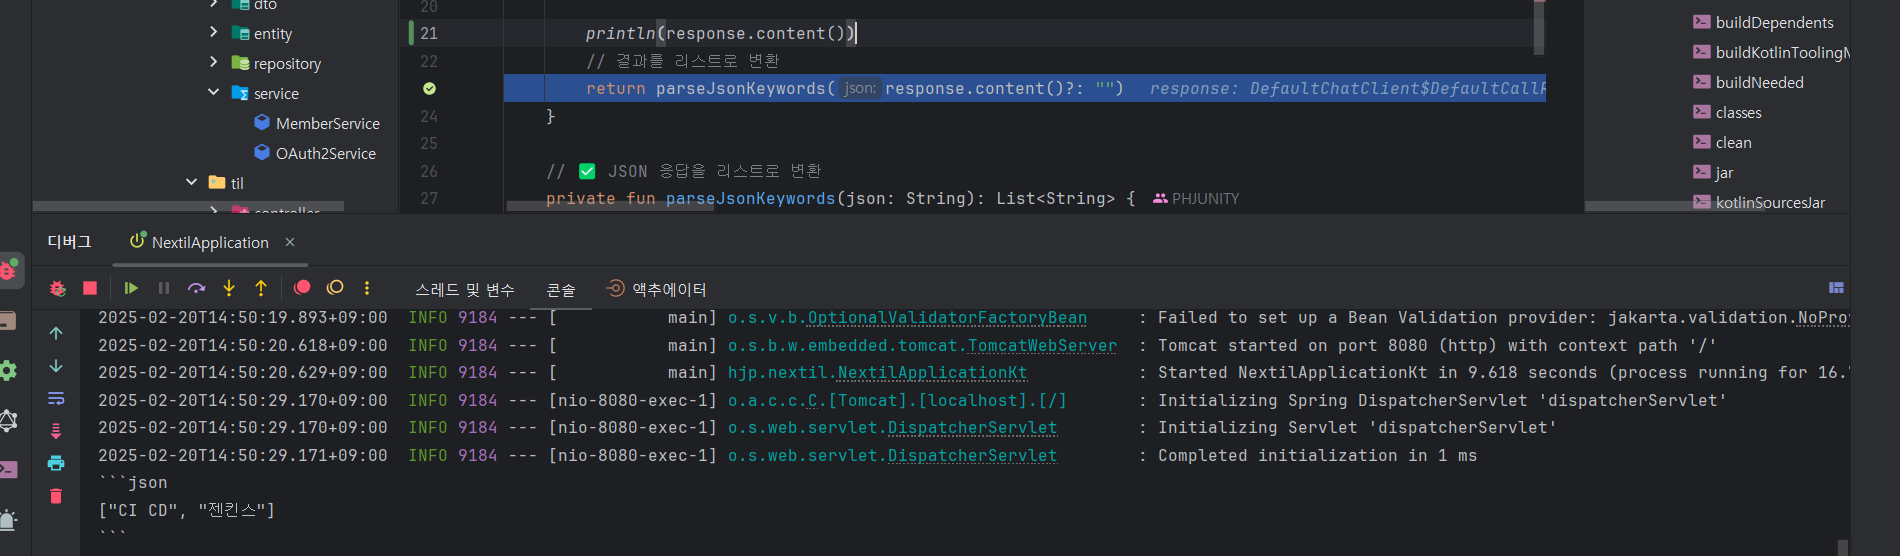Rerun NextilApplication with the debug bug icon
Viewport: 1900px width, 556px height.
click(58, 288)
